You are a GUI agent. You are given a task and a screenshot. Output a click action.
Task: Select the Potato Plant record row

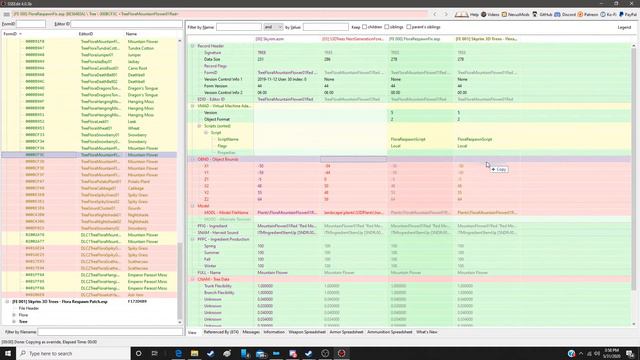coord(89,181)
